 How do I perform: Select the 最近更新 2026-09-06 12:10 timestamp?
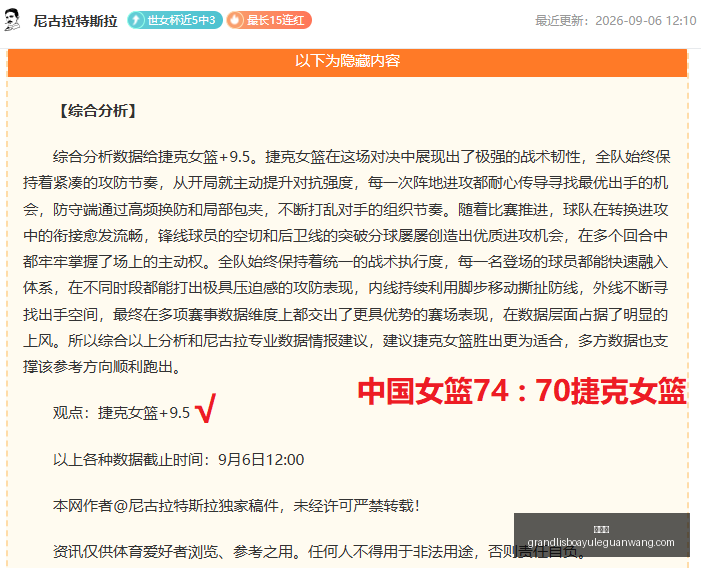coord(616,21)
